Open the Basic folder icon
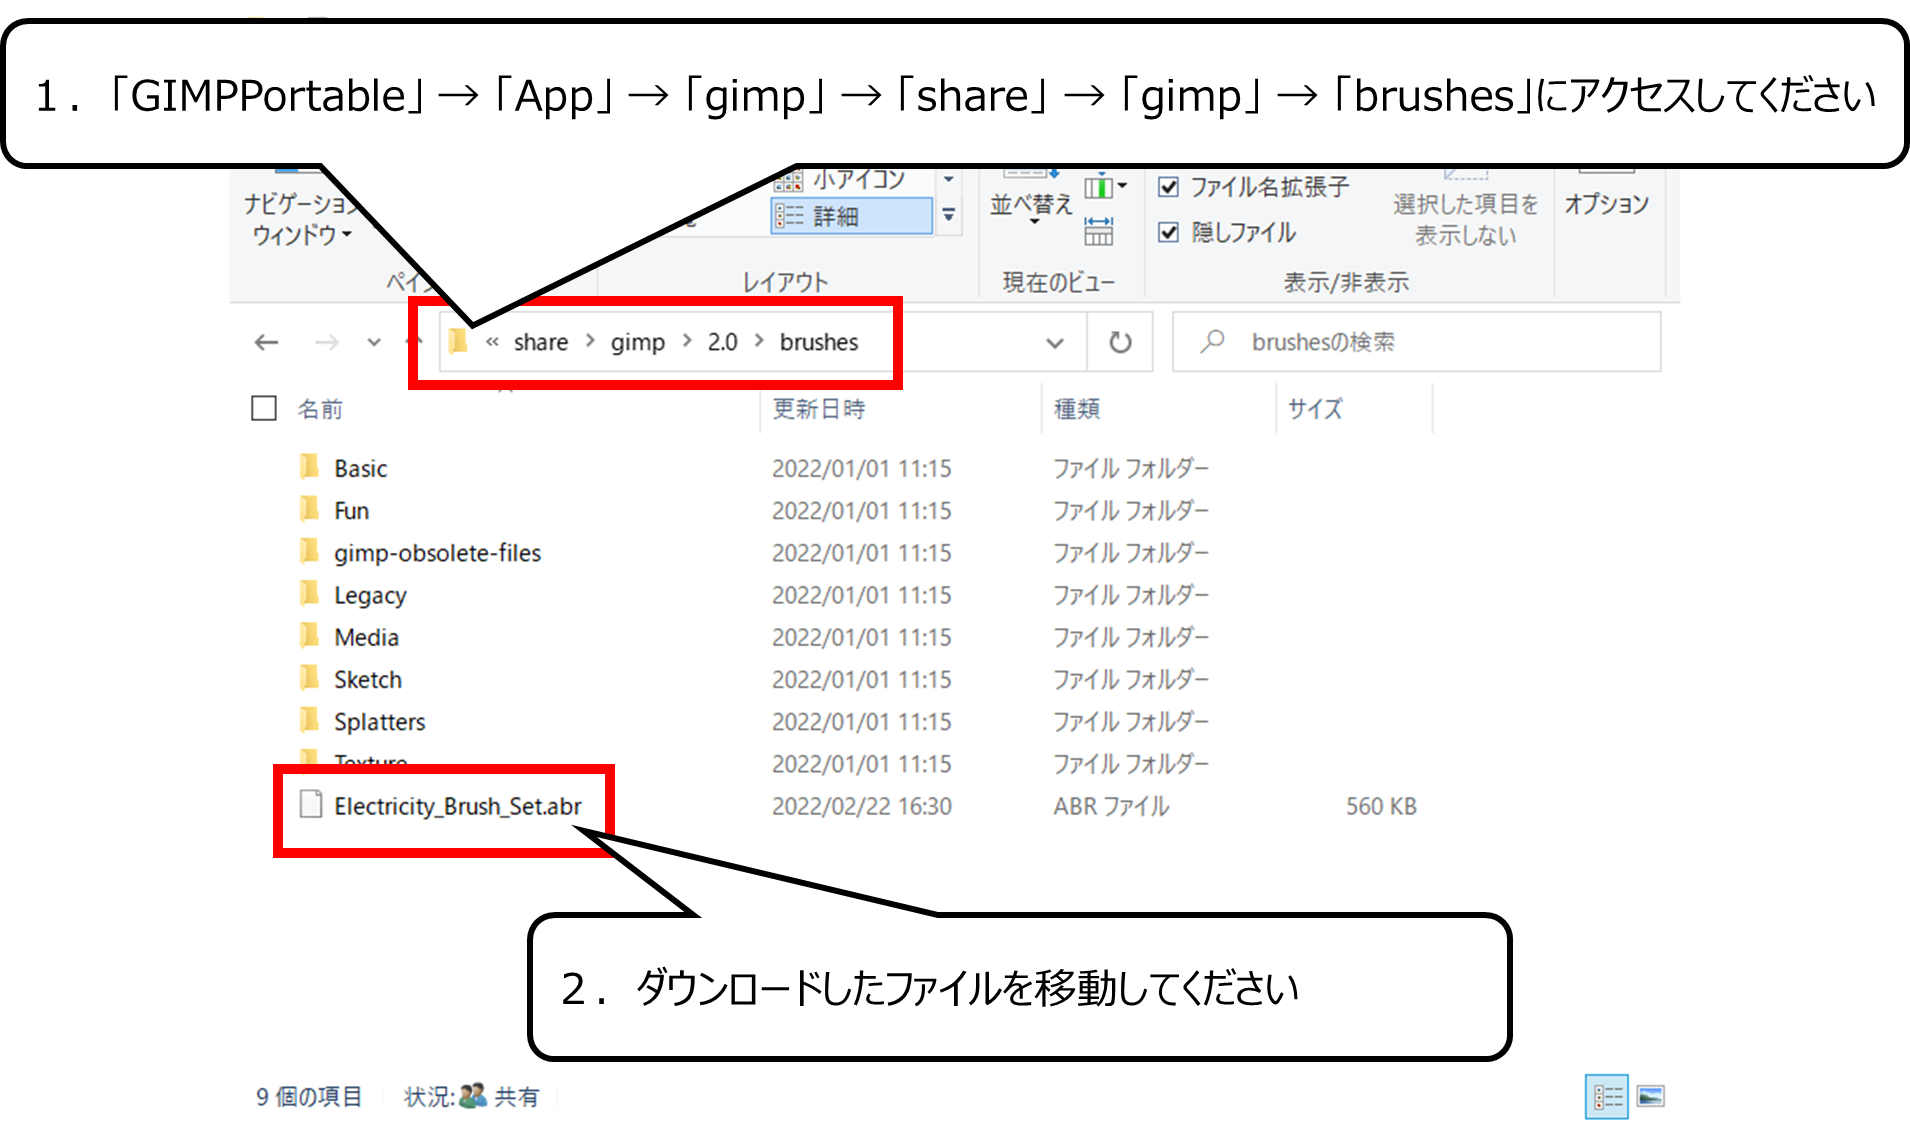Screen dimensions: 1910x1121 pyautogui.click(x=310, y=467)
